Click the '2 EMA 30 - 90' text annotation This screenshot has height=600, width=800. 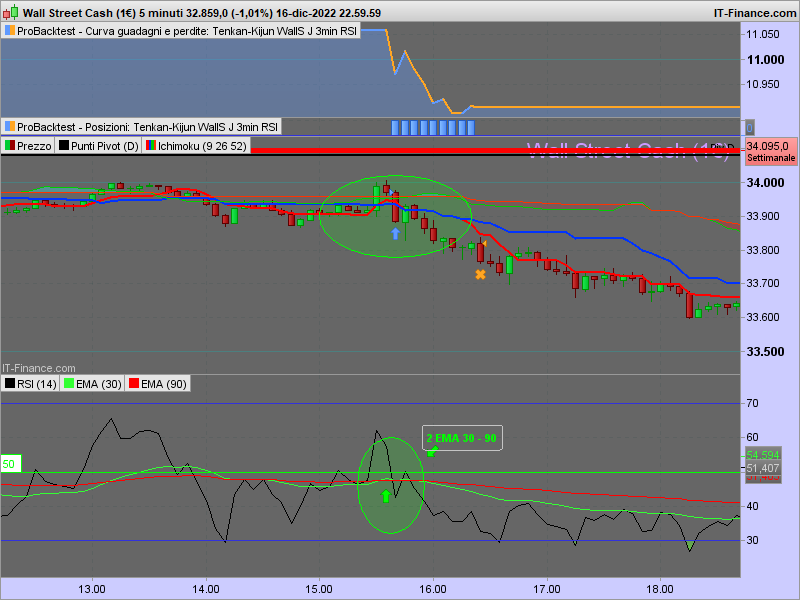tap(461, 438)
